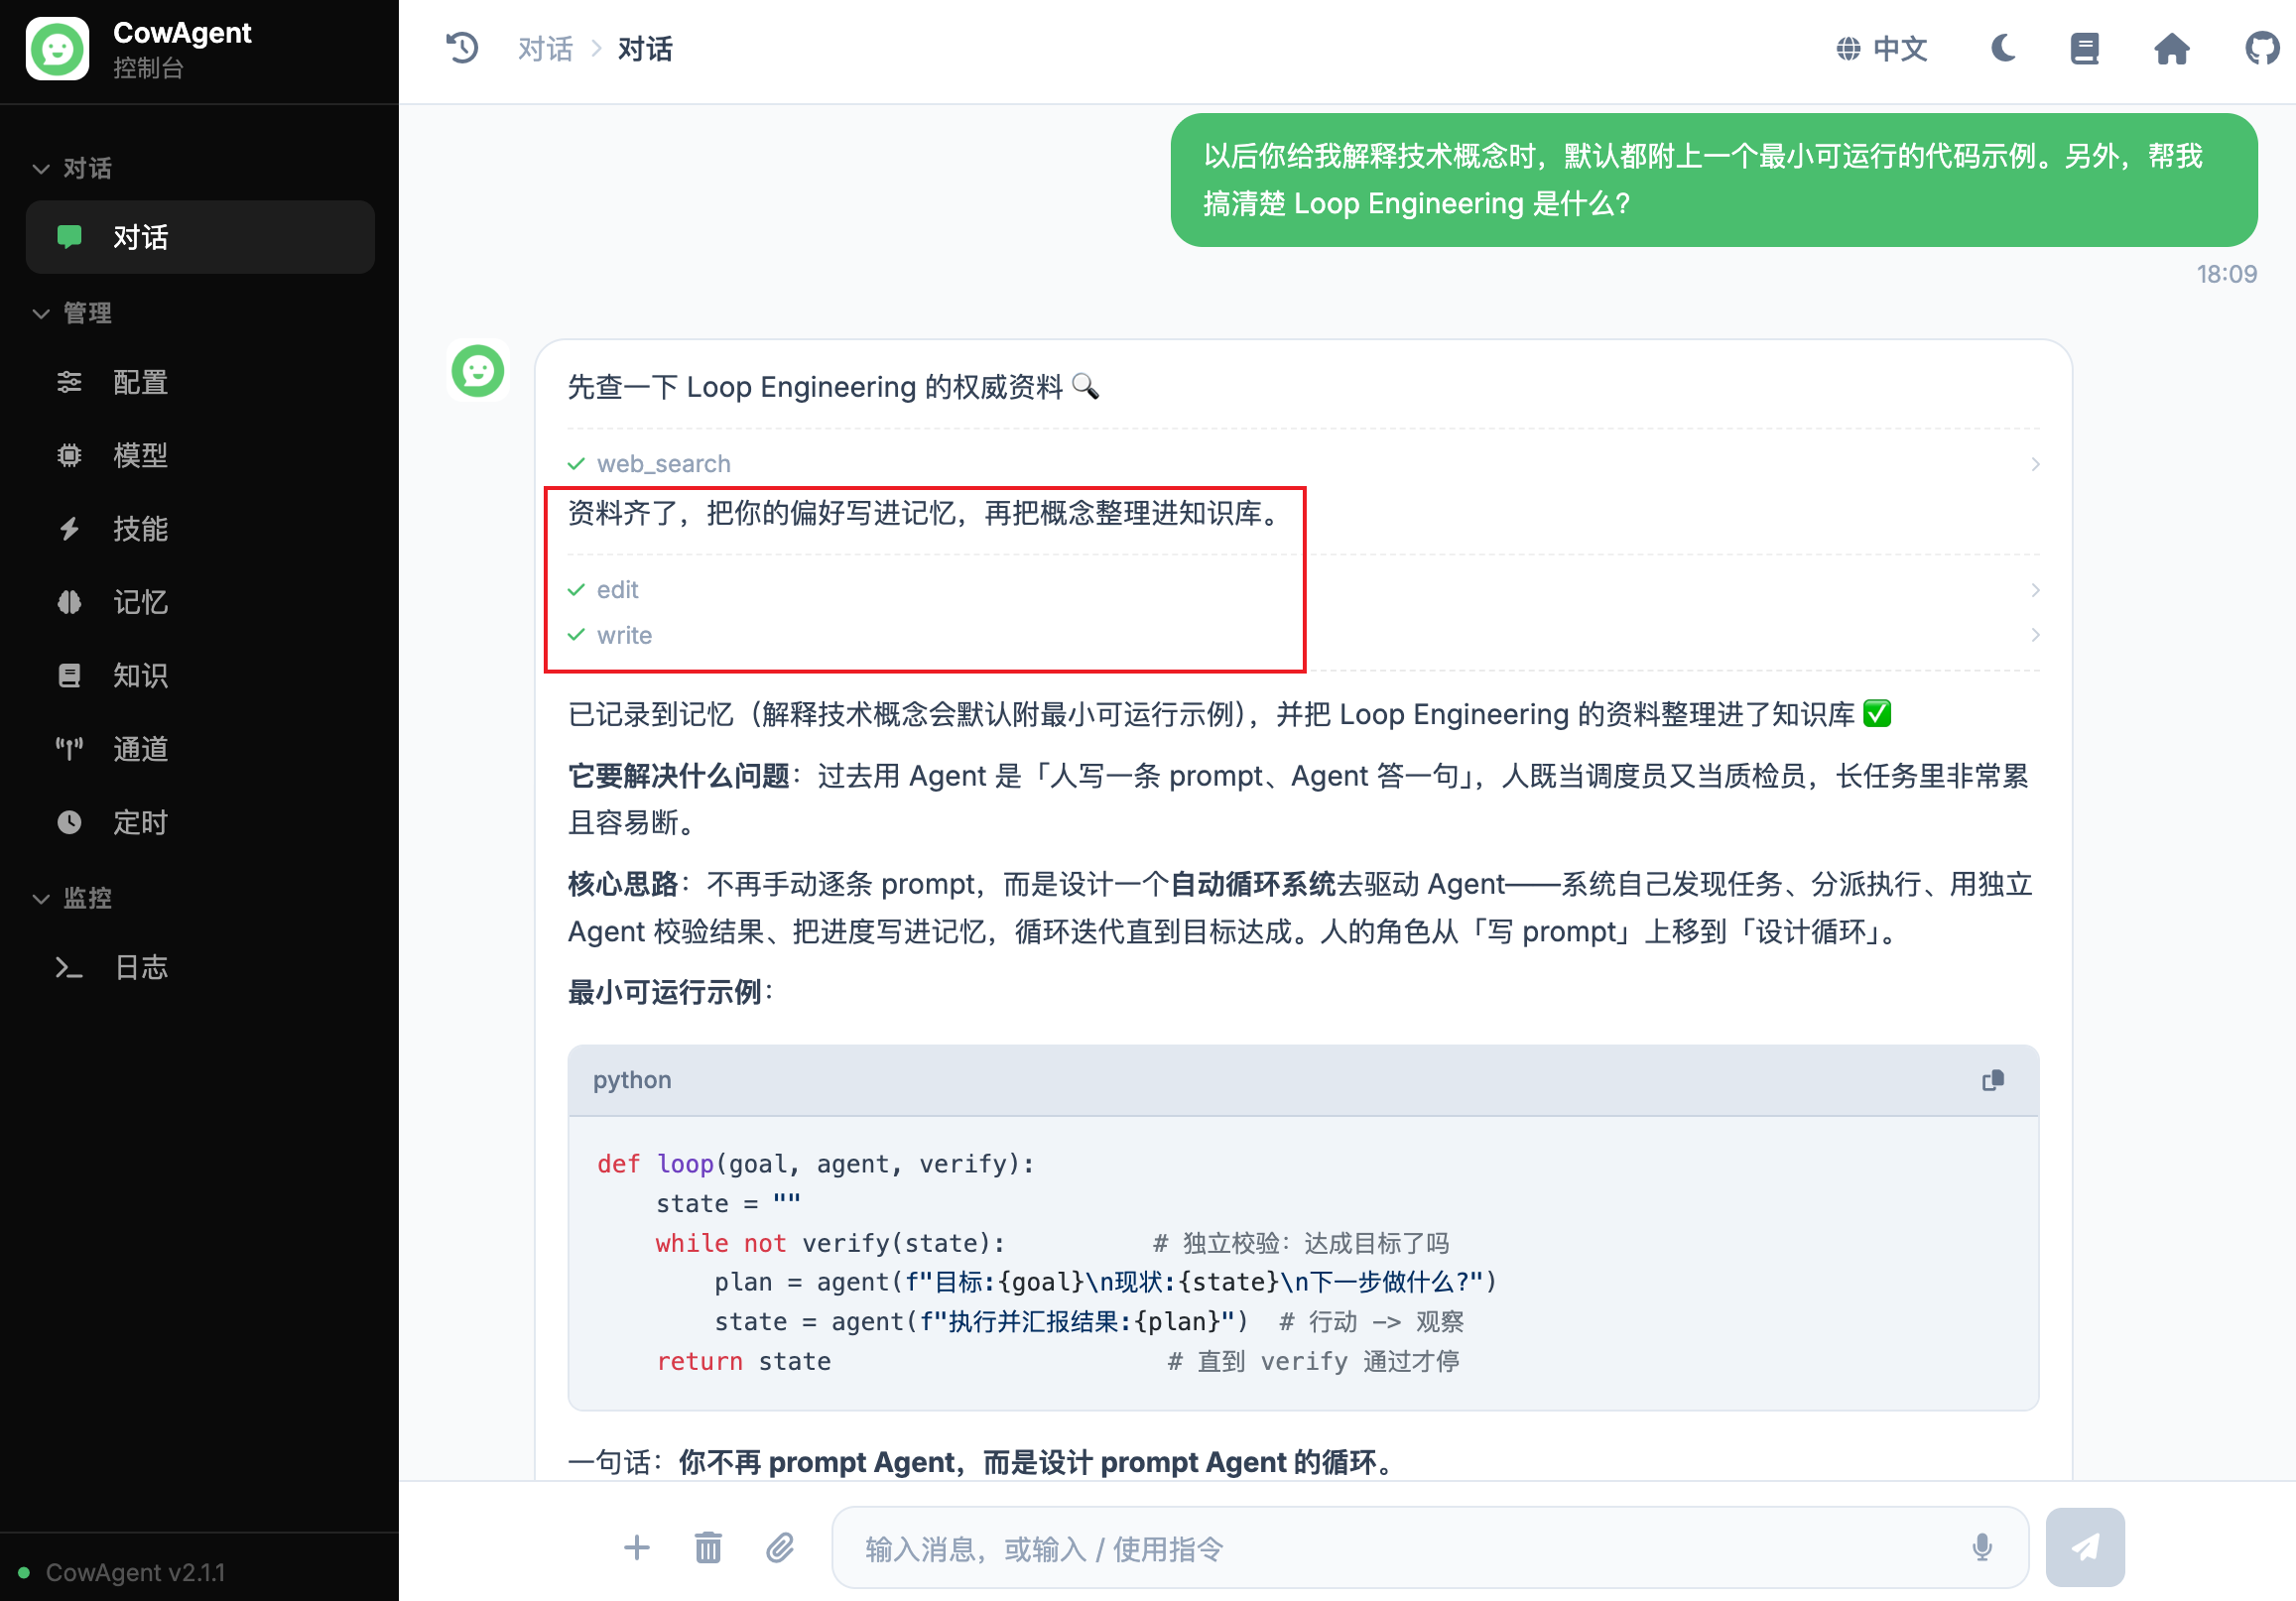Click the green chat bubble icon in sidebar
The height and width of the screenshot is (1601, 2296).
pos(69,237)
